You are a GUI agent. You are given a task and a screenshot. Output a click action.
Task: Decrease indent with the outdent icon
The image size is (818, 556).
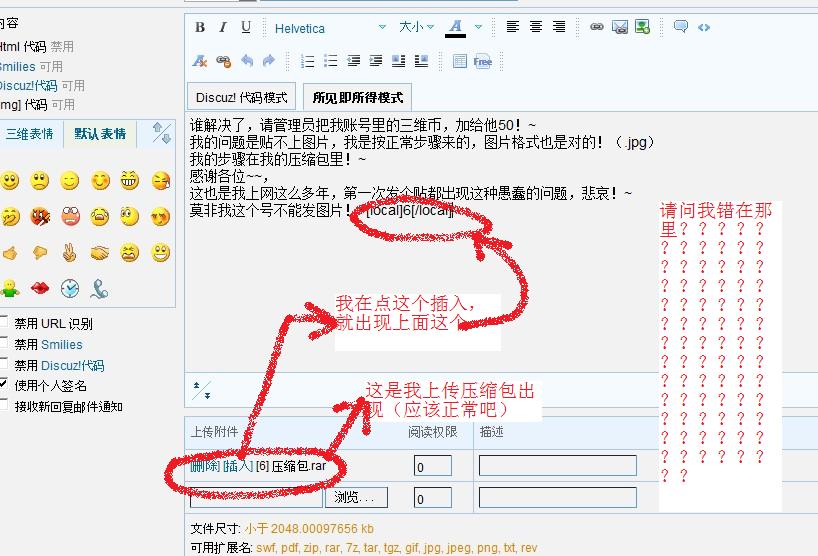click(x=353, y=61)
